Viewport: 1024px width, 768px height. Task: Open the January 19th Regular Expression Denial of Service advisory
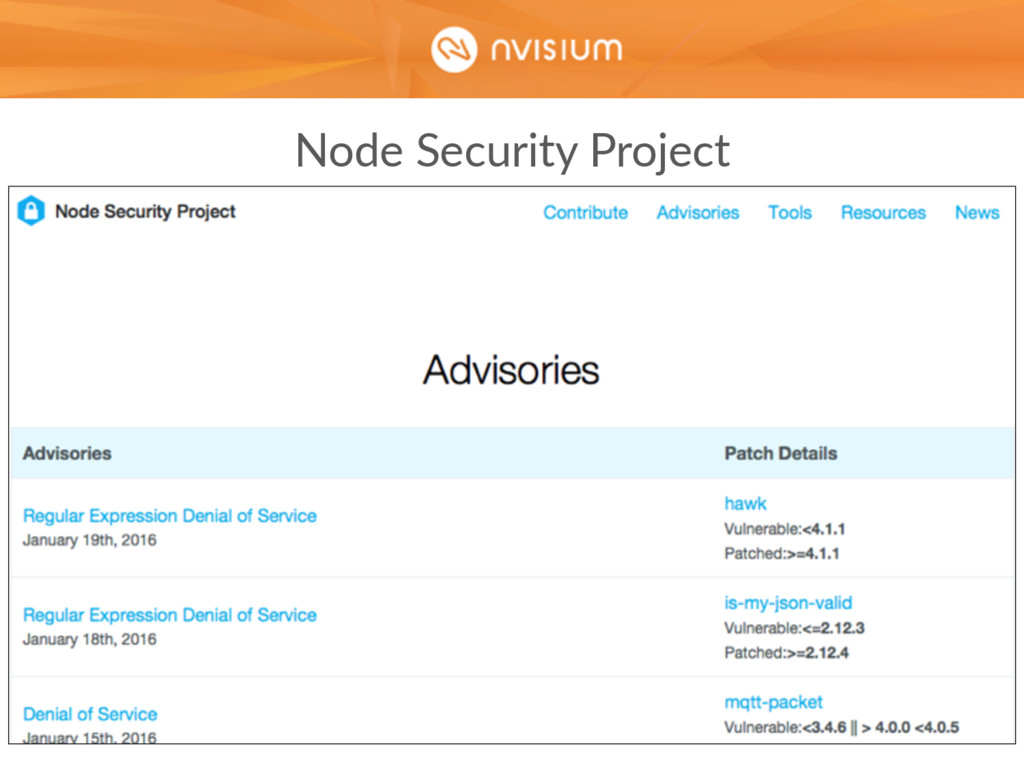[170, 516]
